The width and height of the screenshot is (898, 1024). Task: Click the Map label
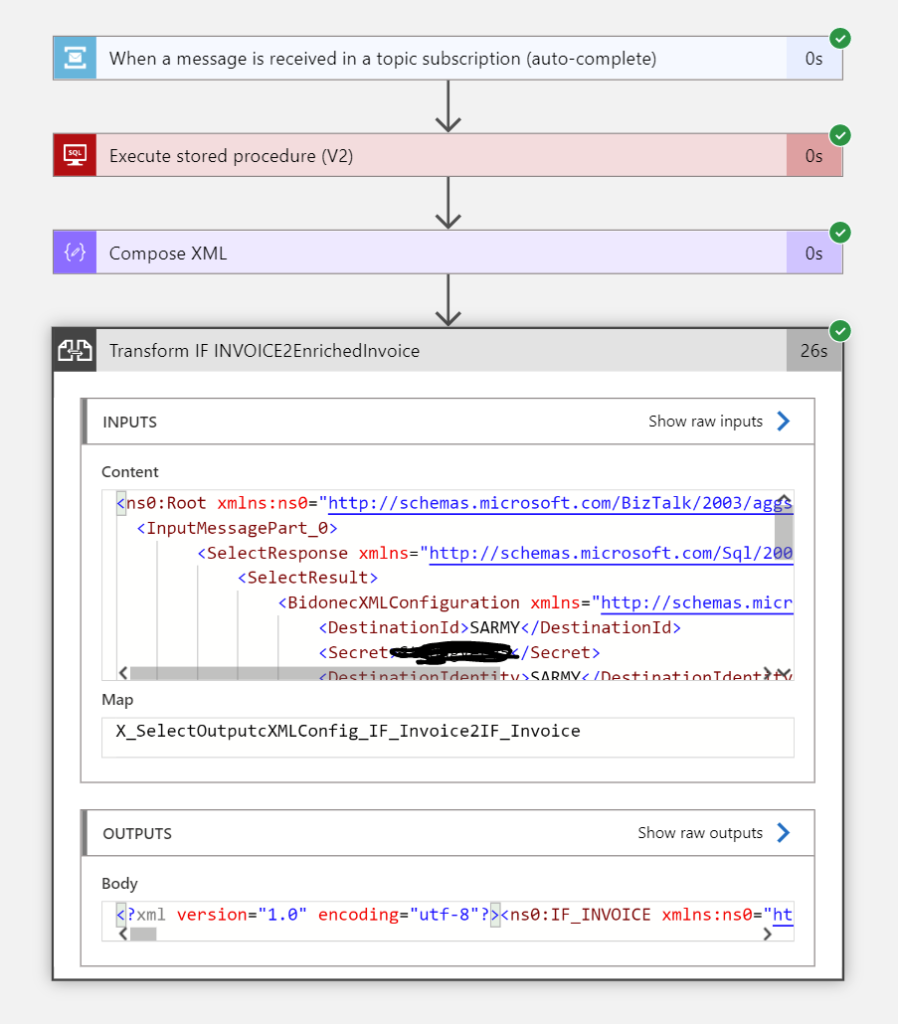click(118, 699)
